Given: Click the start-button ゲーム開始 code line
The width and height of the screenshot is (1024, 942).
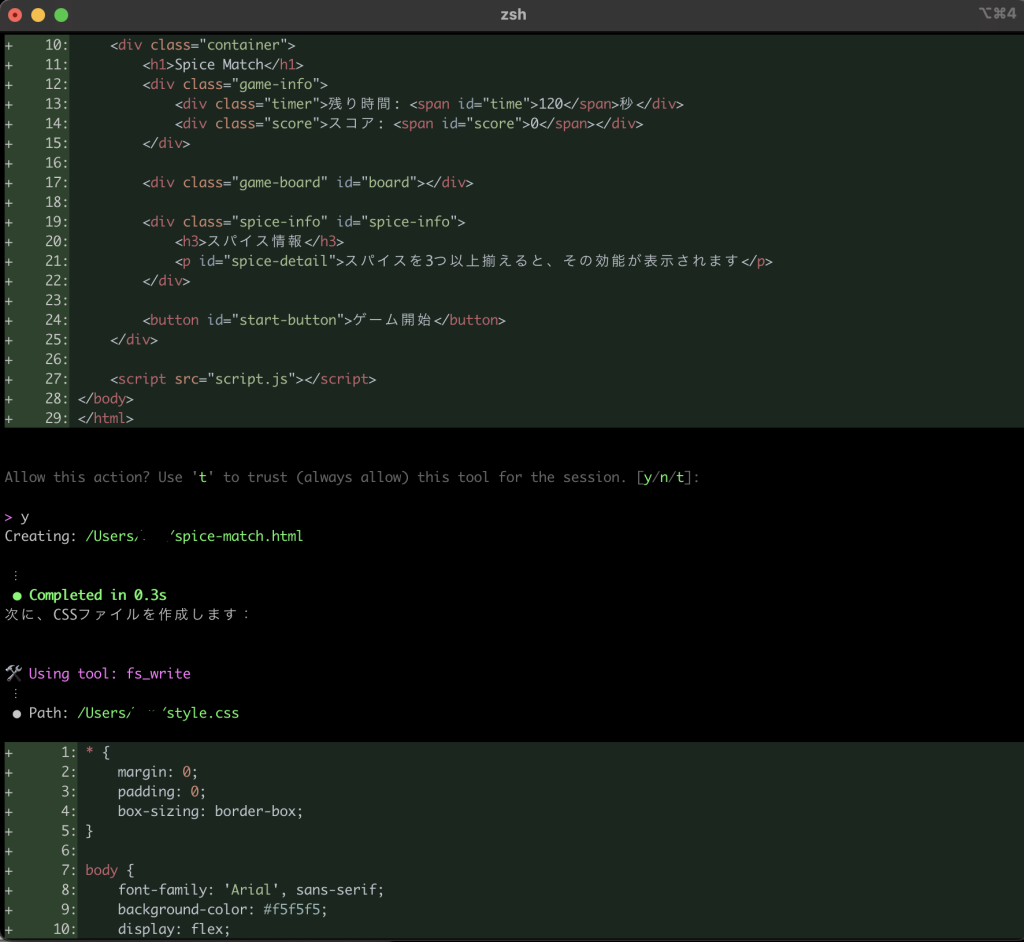Looking at the screenshot, I should 324,320.
